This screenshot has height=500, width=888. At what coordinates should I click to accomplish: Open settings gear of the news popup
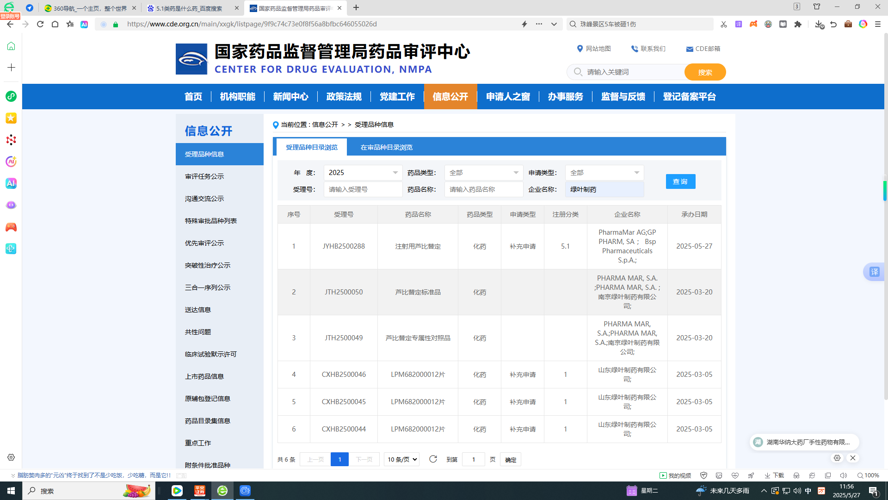pyautogui.click(x=838, y=458)
